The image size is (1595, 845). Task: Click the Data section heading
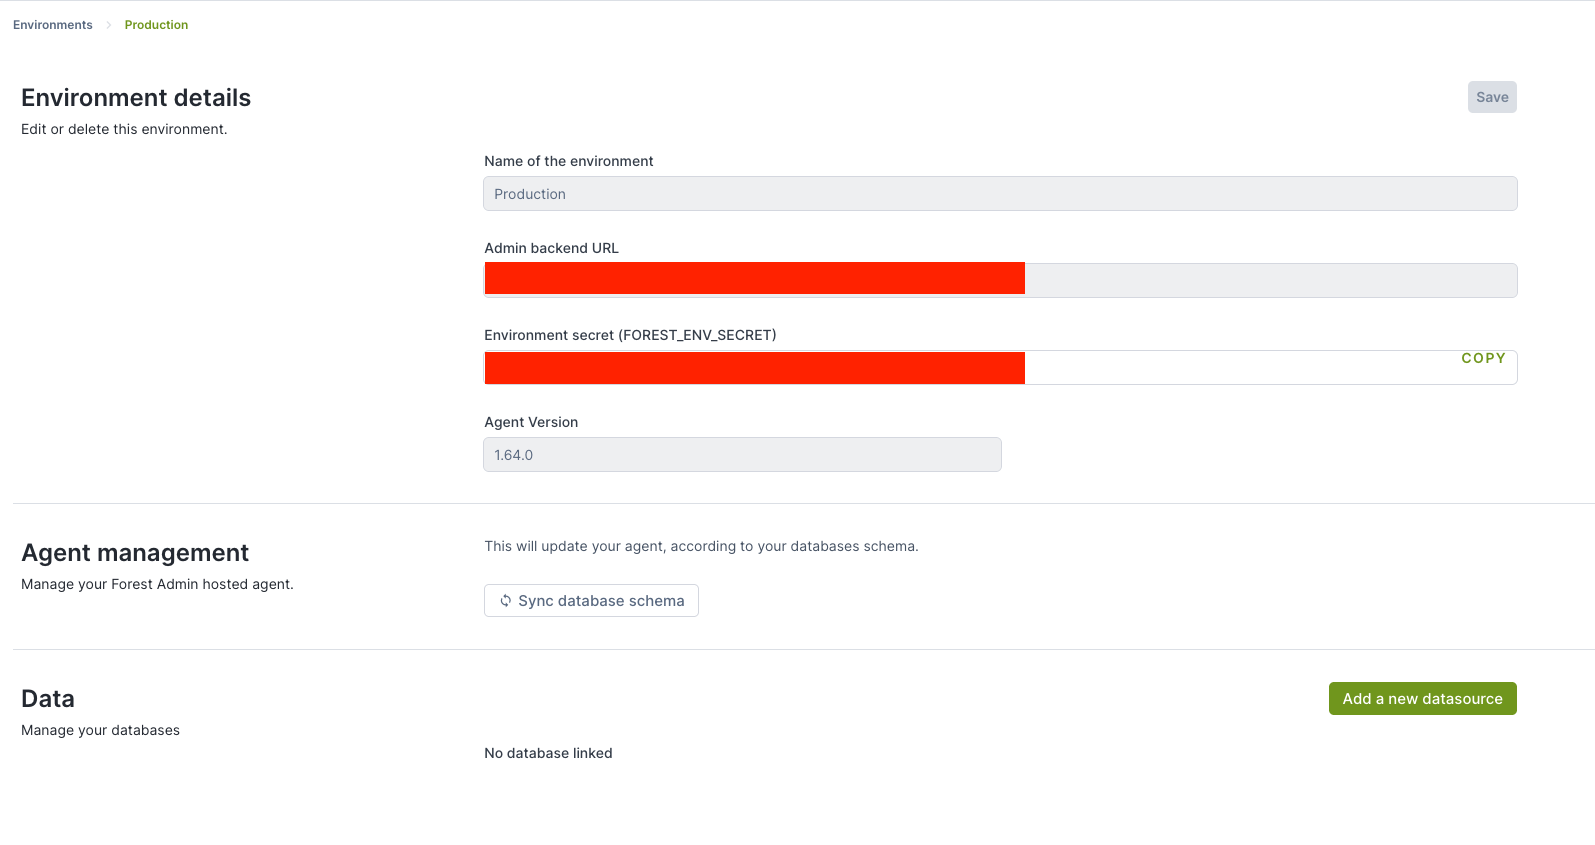click(48, 699)
